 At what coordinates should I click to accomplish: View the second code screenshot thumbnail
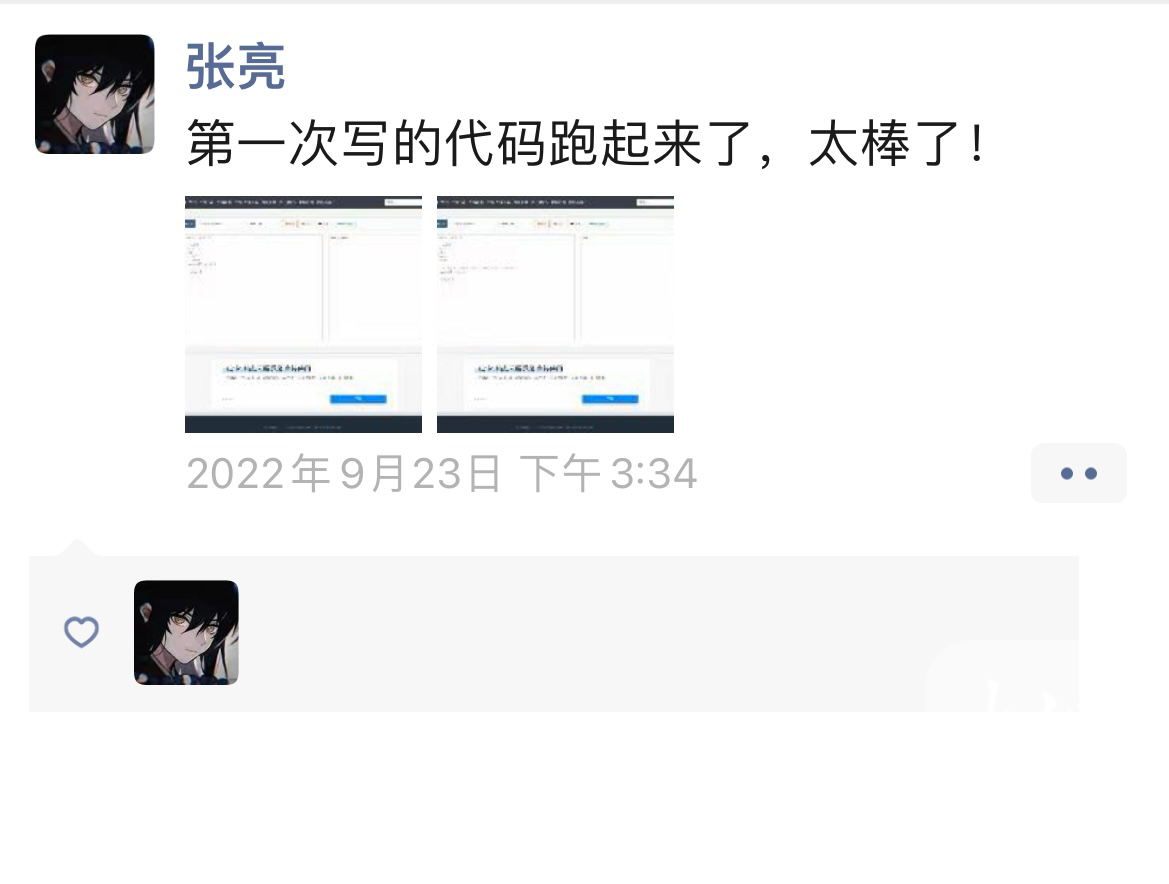pyautogui.click(x=555, y=315)
